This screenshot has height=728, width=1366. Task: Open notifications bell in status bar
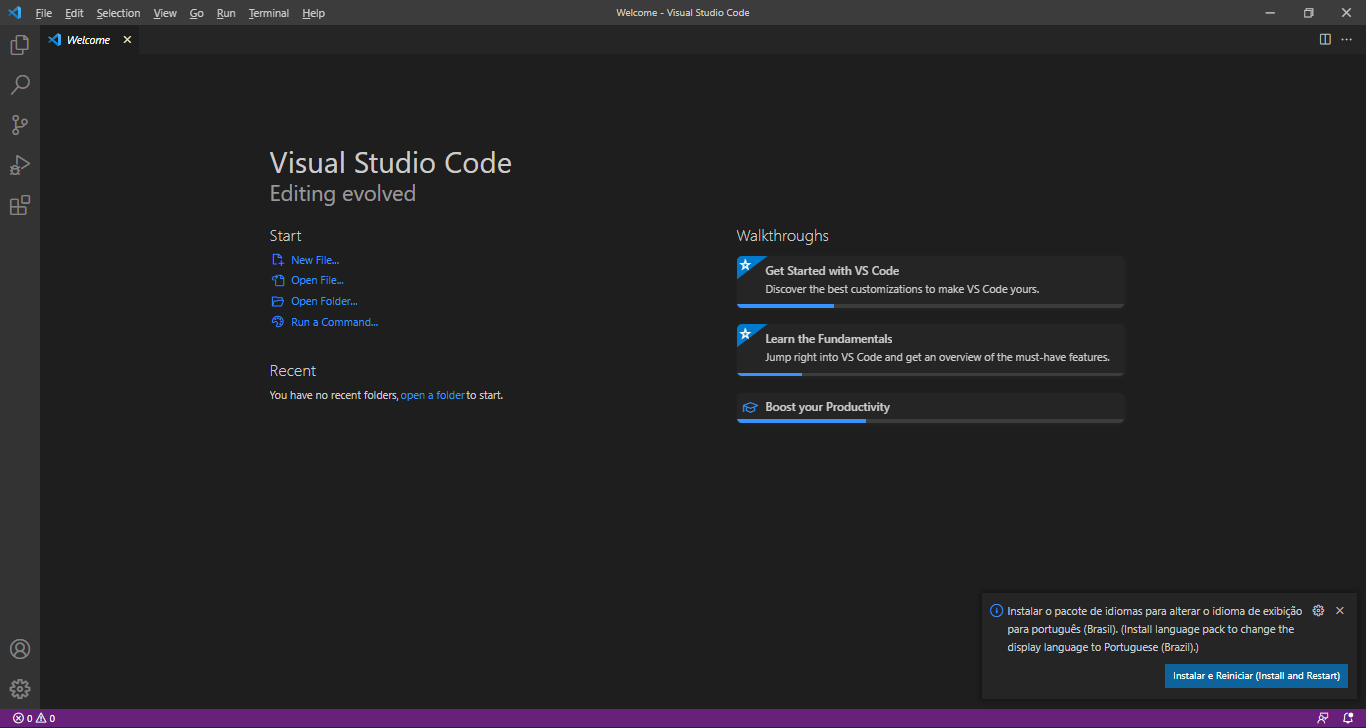[1348, 718]
